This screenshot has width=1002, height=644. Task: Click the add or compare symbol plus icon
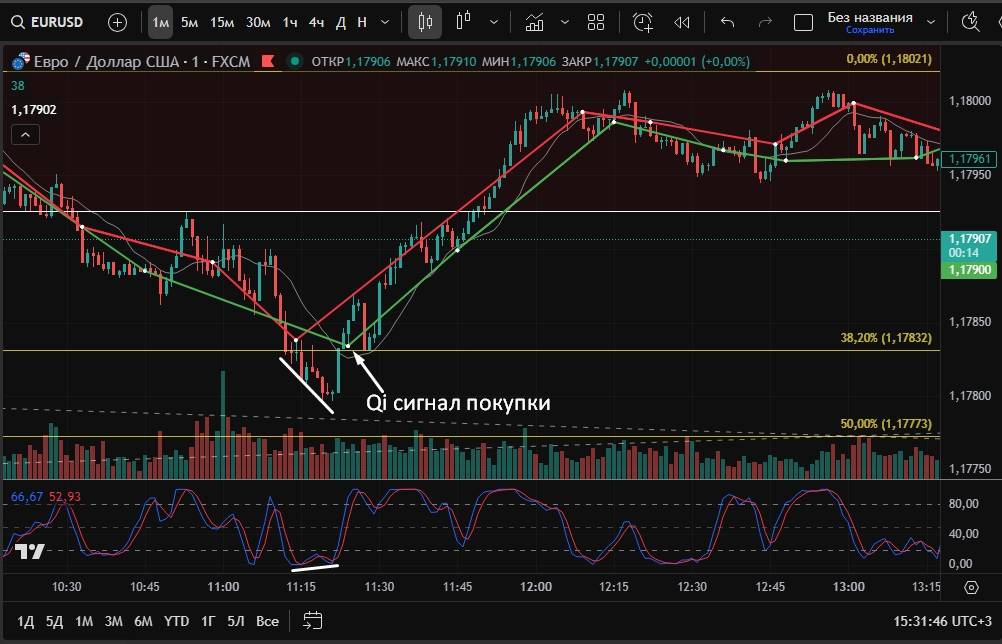coord(117,21)
